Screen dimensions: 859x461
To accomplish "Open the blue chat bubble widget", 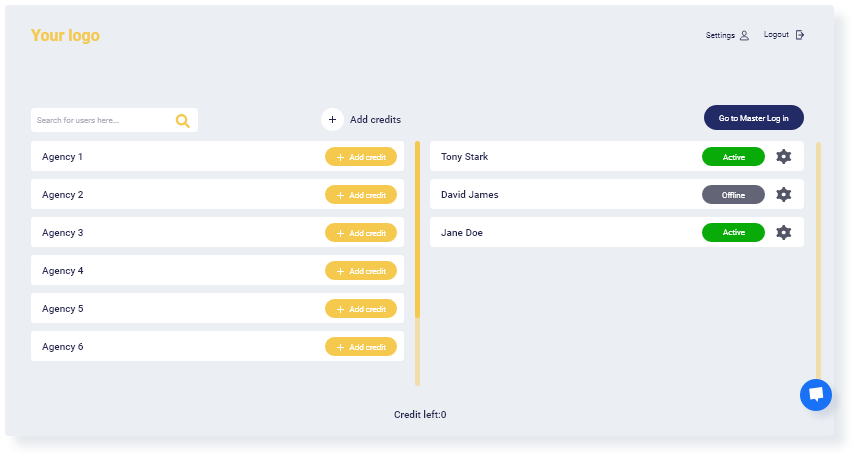I will pyautogui.click(x=816, y=395).
